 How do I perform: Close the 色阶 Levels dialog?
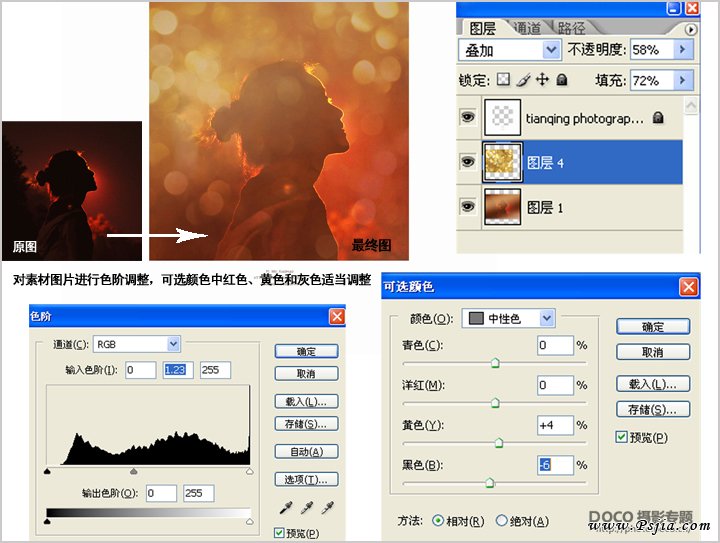tap(337, 316)
